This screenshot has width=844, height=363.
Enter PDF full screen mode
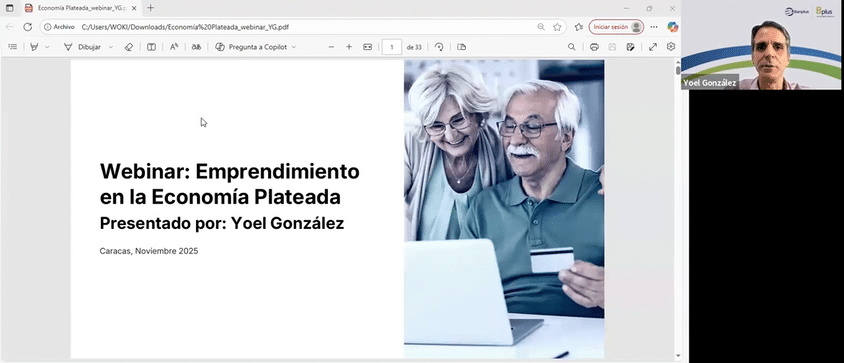coord(653,47)
